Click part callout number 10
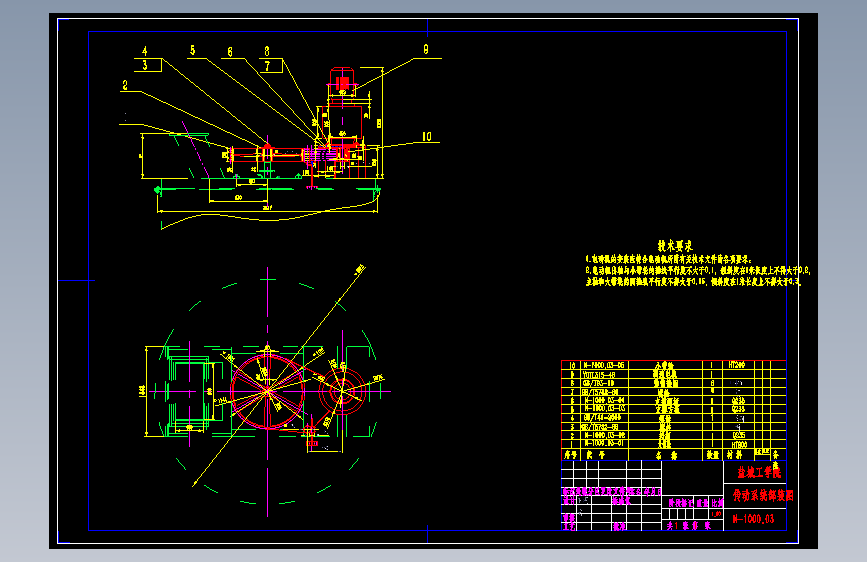 (427, 137)
